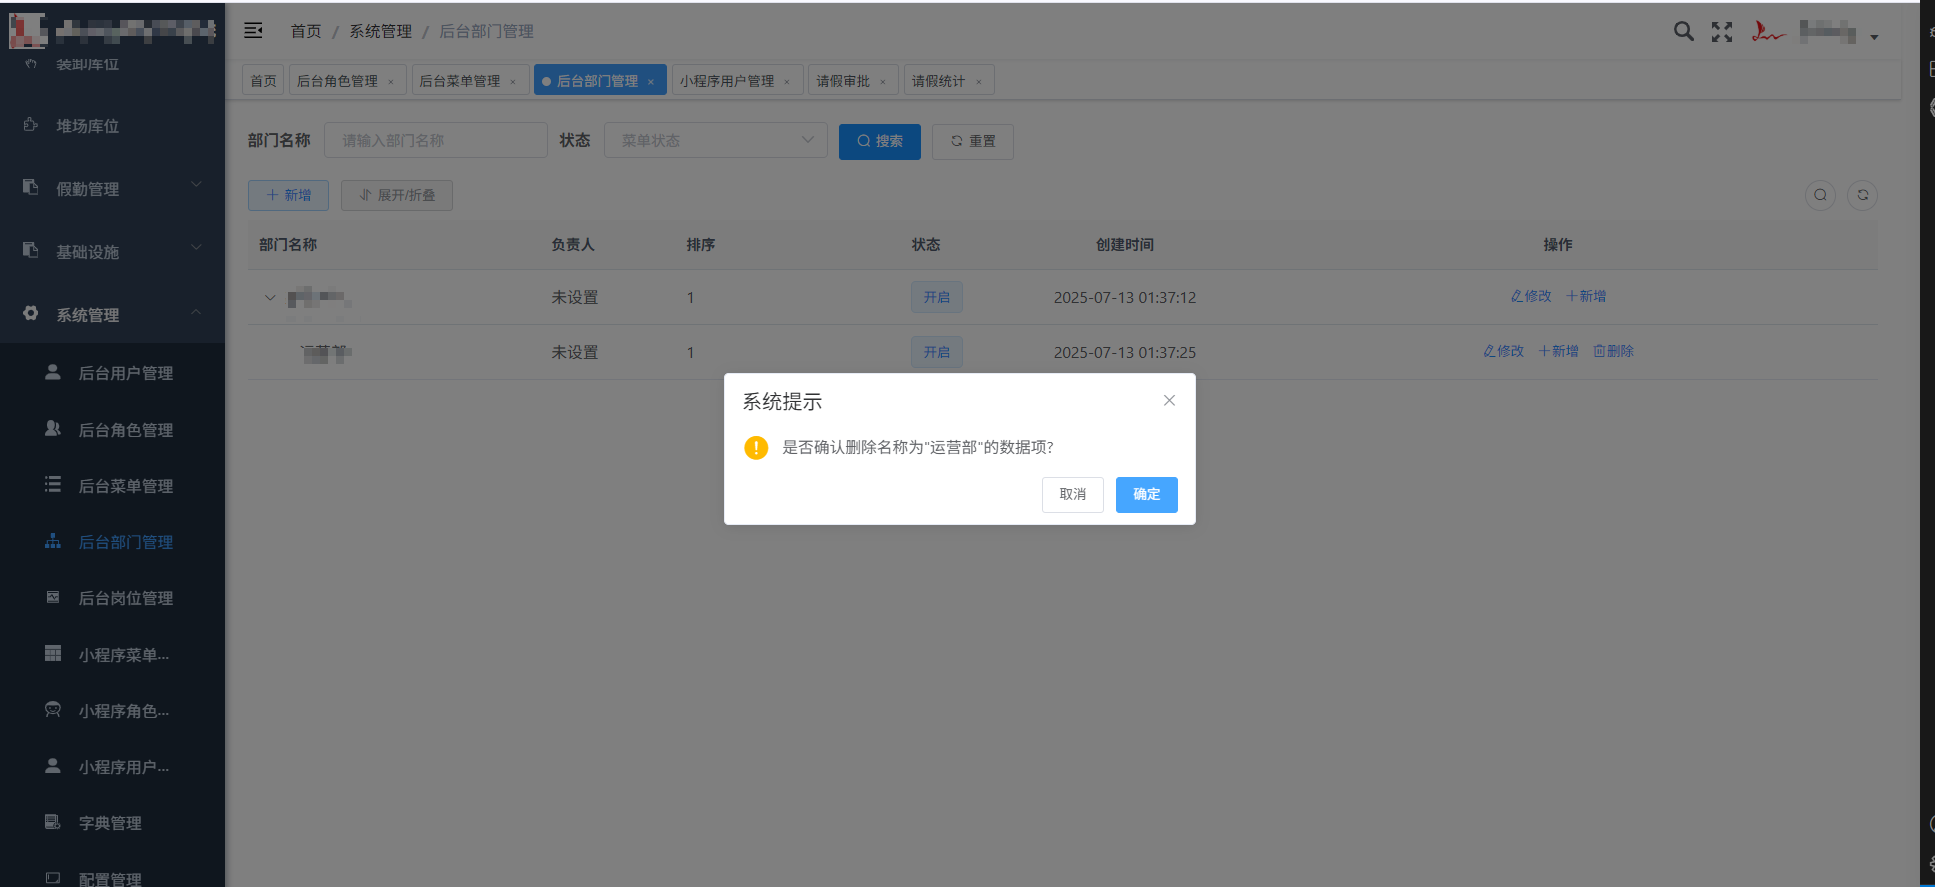Close the 后台部门管理 tab
This screenshot has height=887, width=1935.
coord(651,82)
